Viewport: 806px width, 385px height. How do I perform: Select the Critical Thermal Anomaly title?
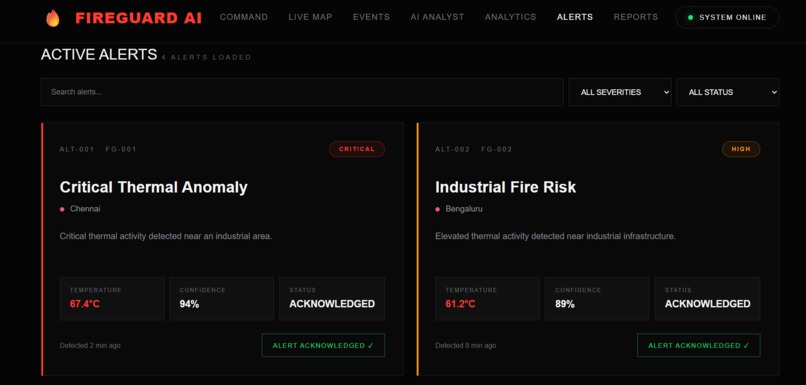(x=154, y=187)
